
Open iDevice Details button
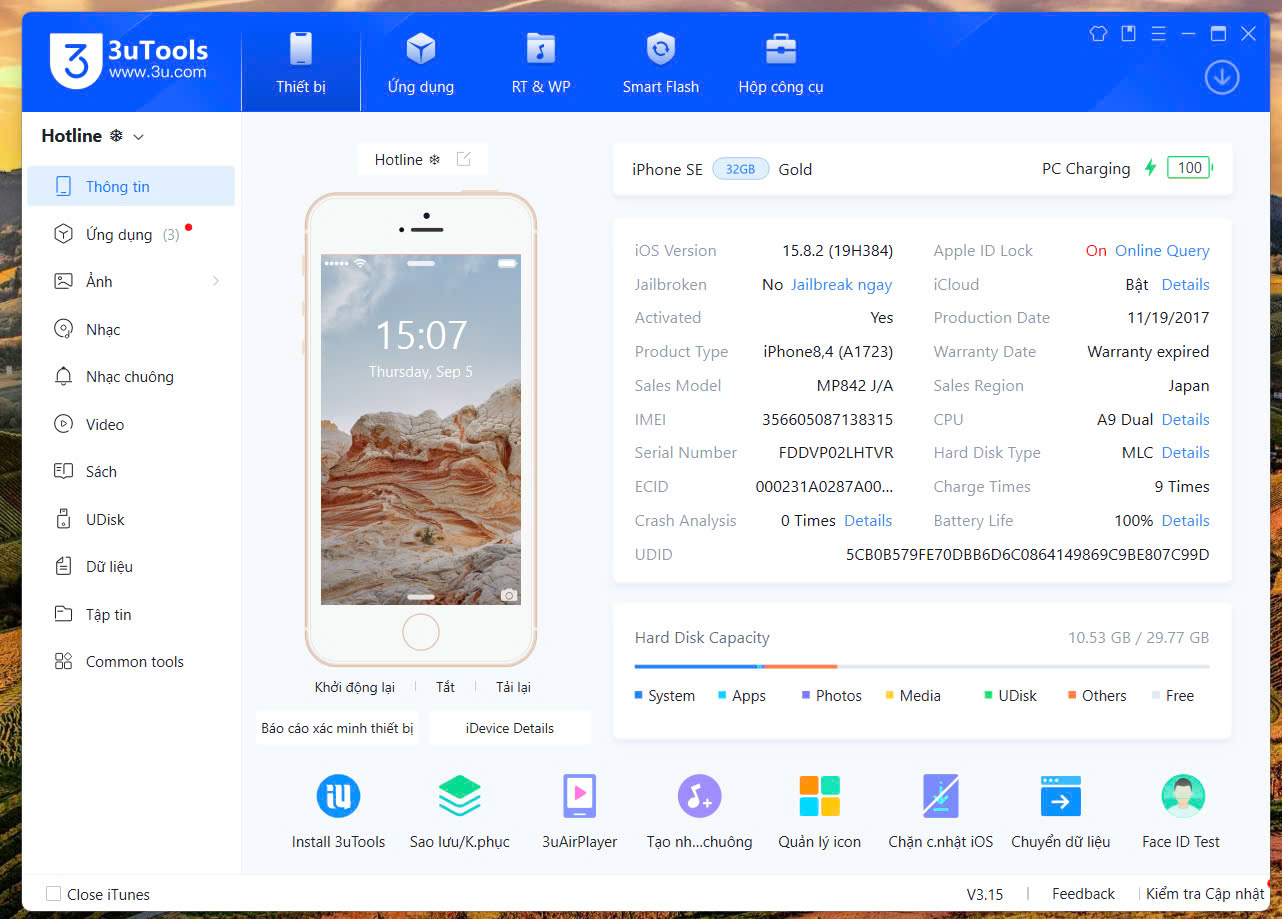pyautogui.click(x=510, y=728)
